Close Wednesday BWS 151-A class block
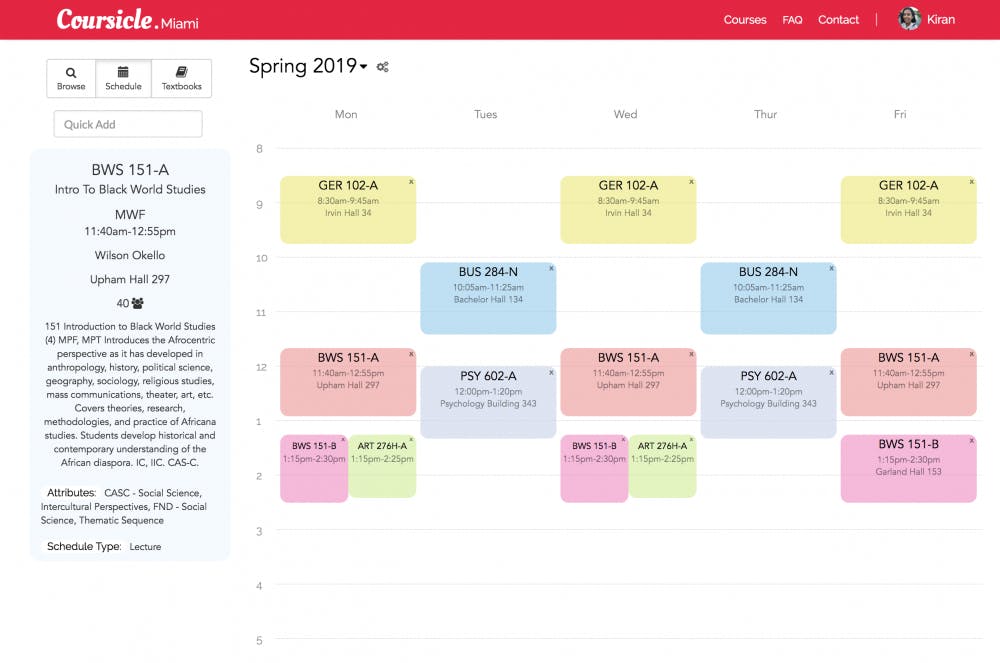 pyautogui.click(x=691, y=354)
